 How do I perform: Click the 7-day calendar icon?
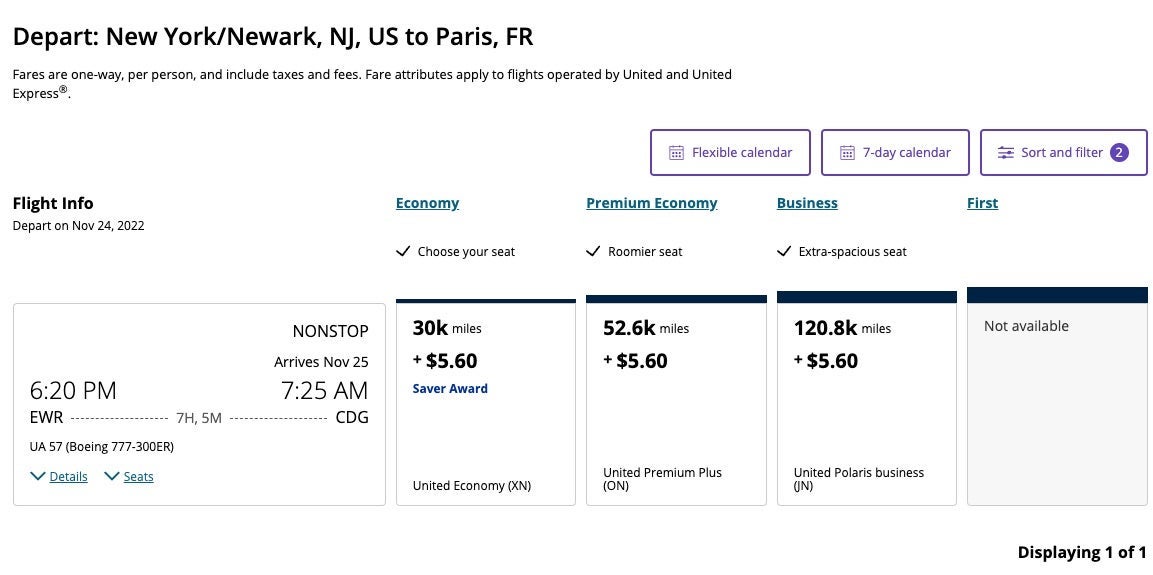tap(847, 153)
